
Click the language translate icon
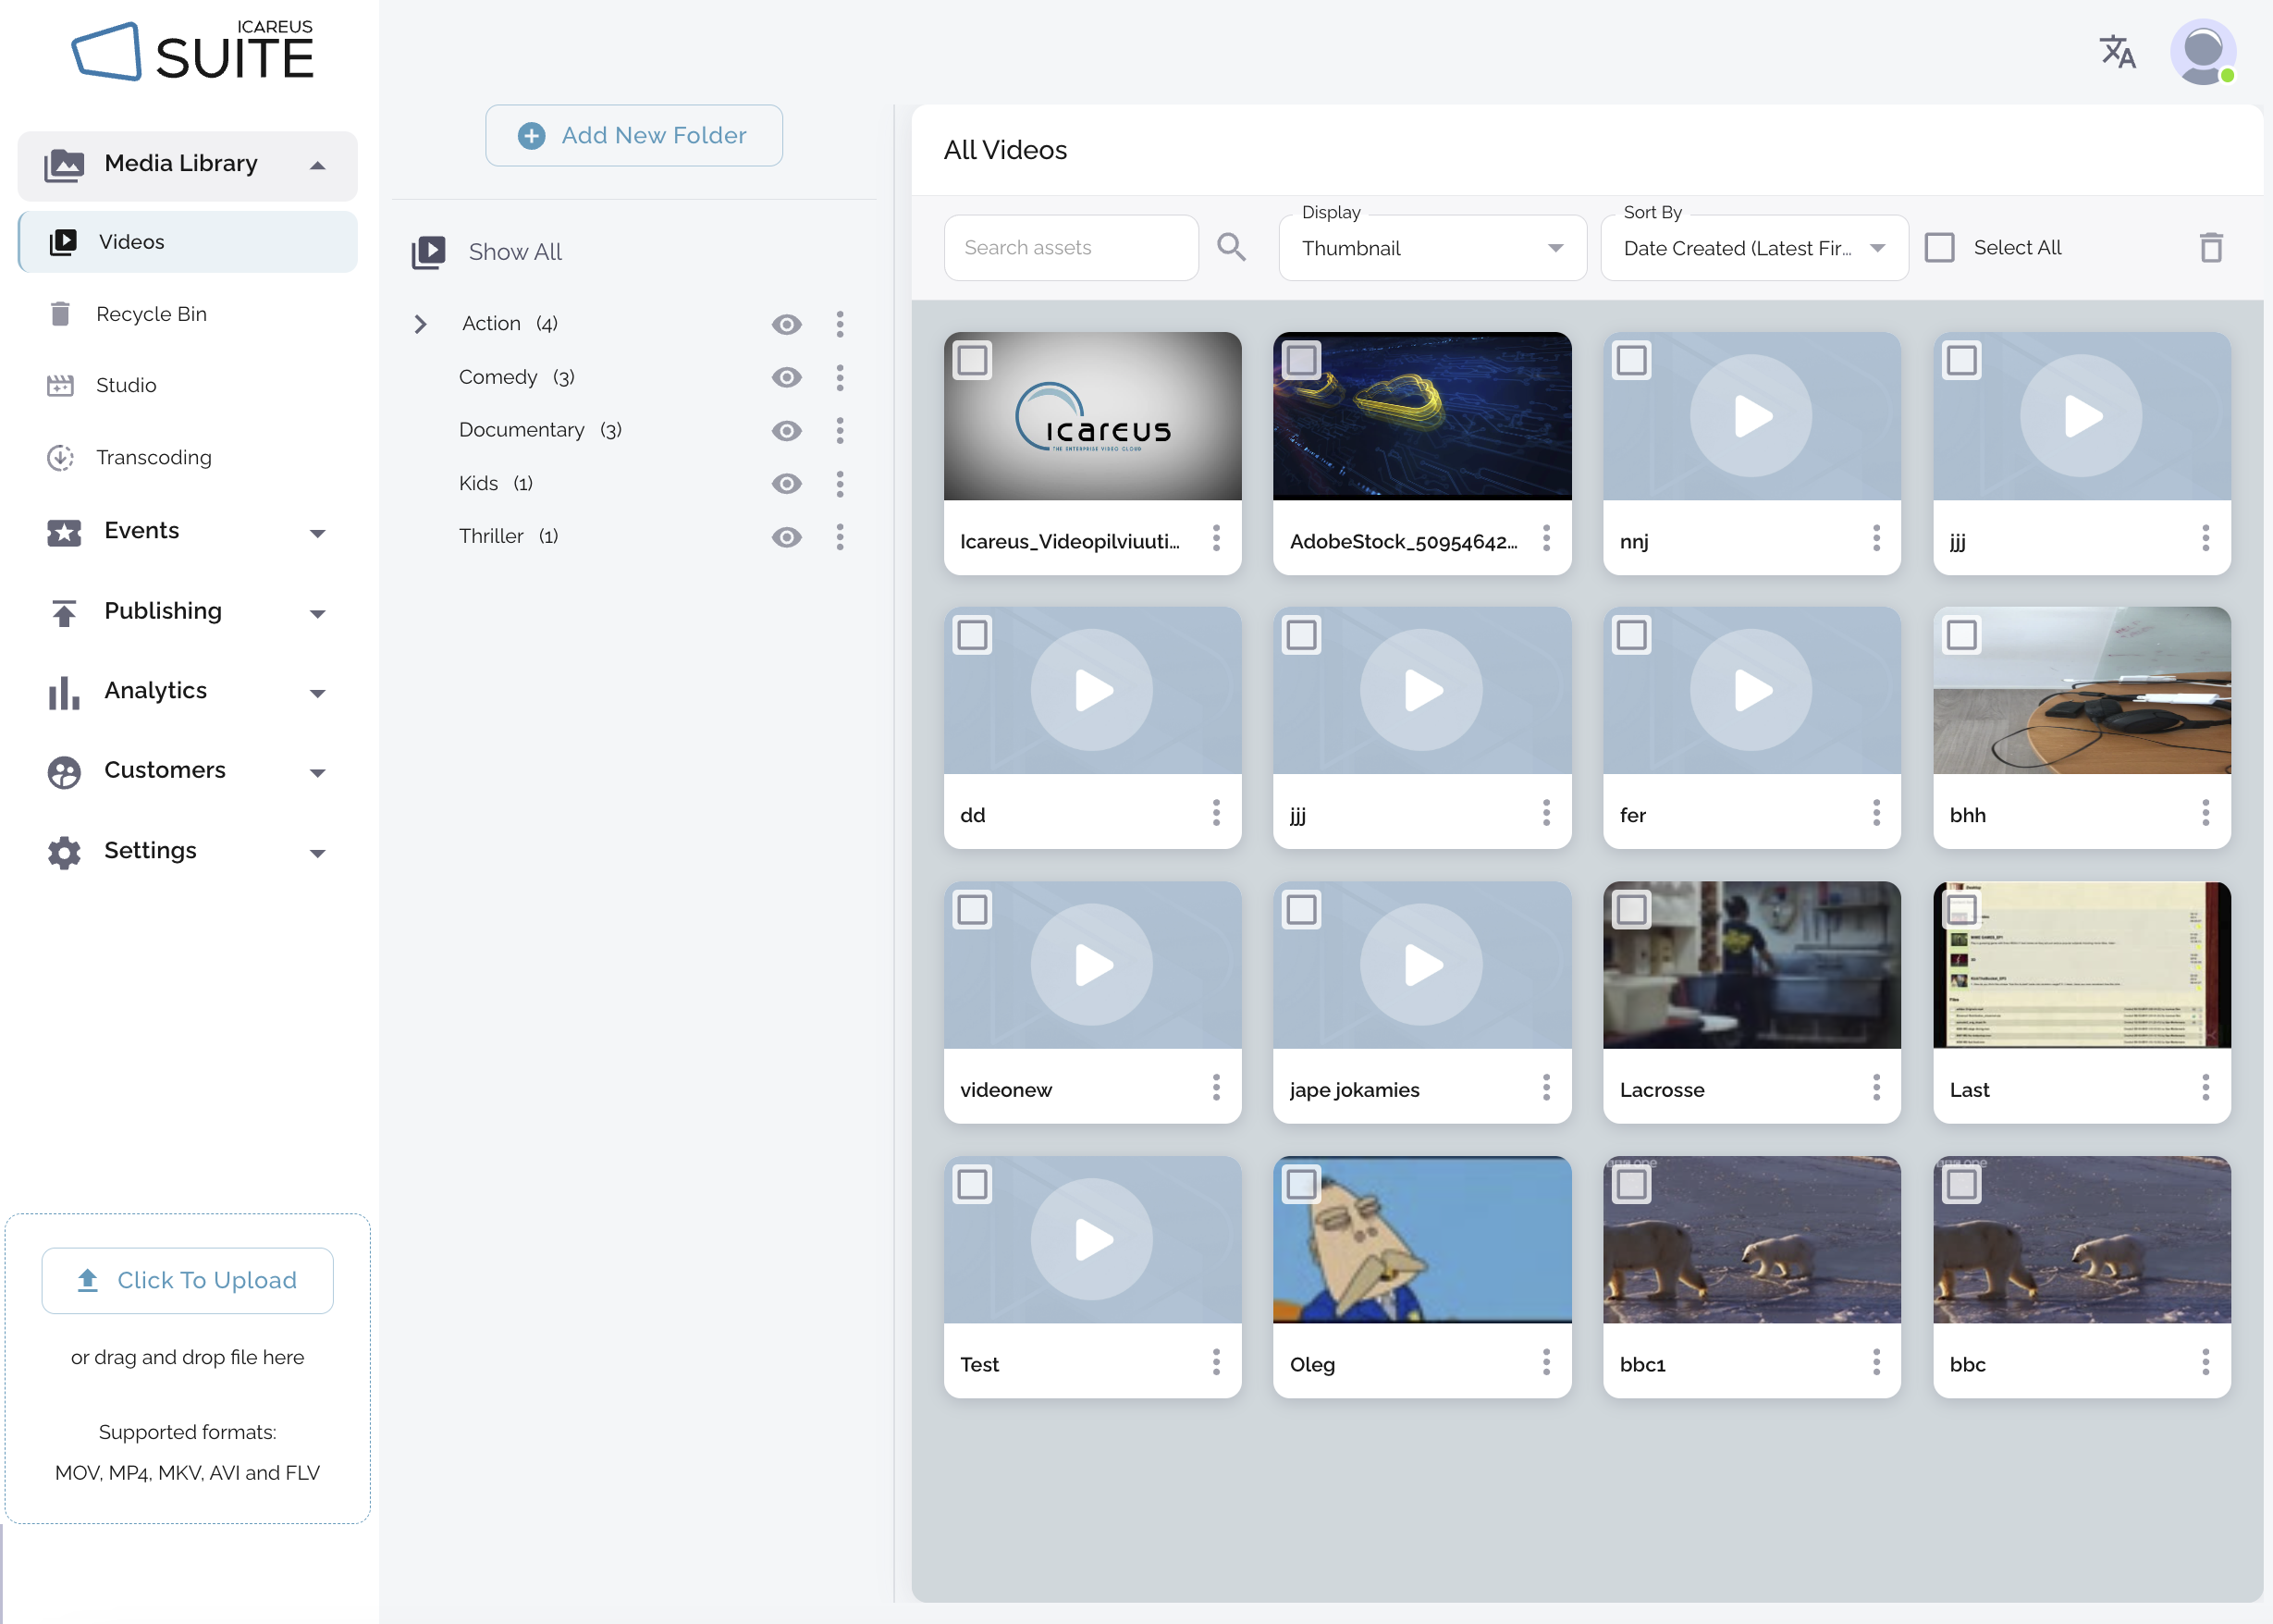[2117, 52]
